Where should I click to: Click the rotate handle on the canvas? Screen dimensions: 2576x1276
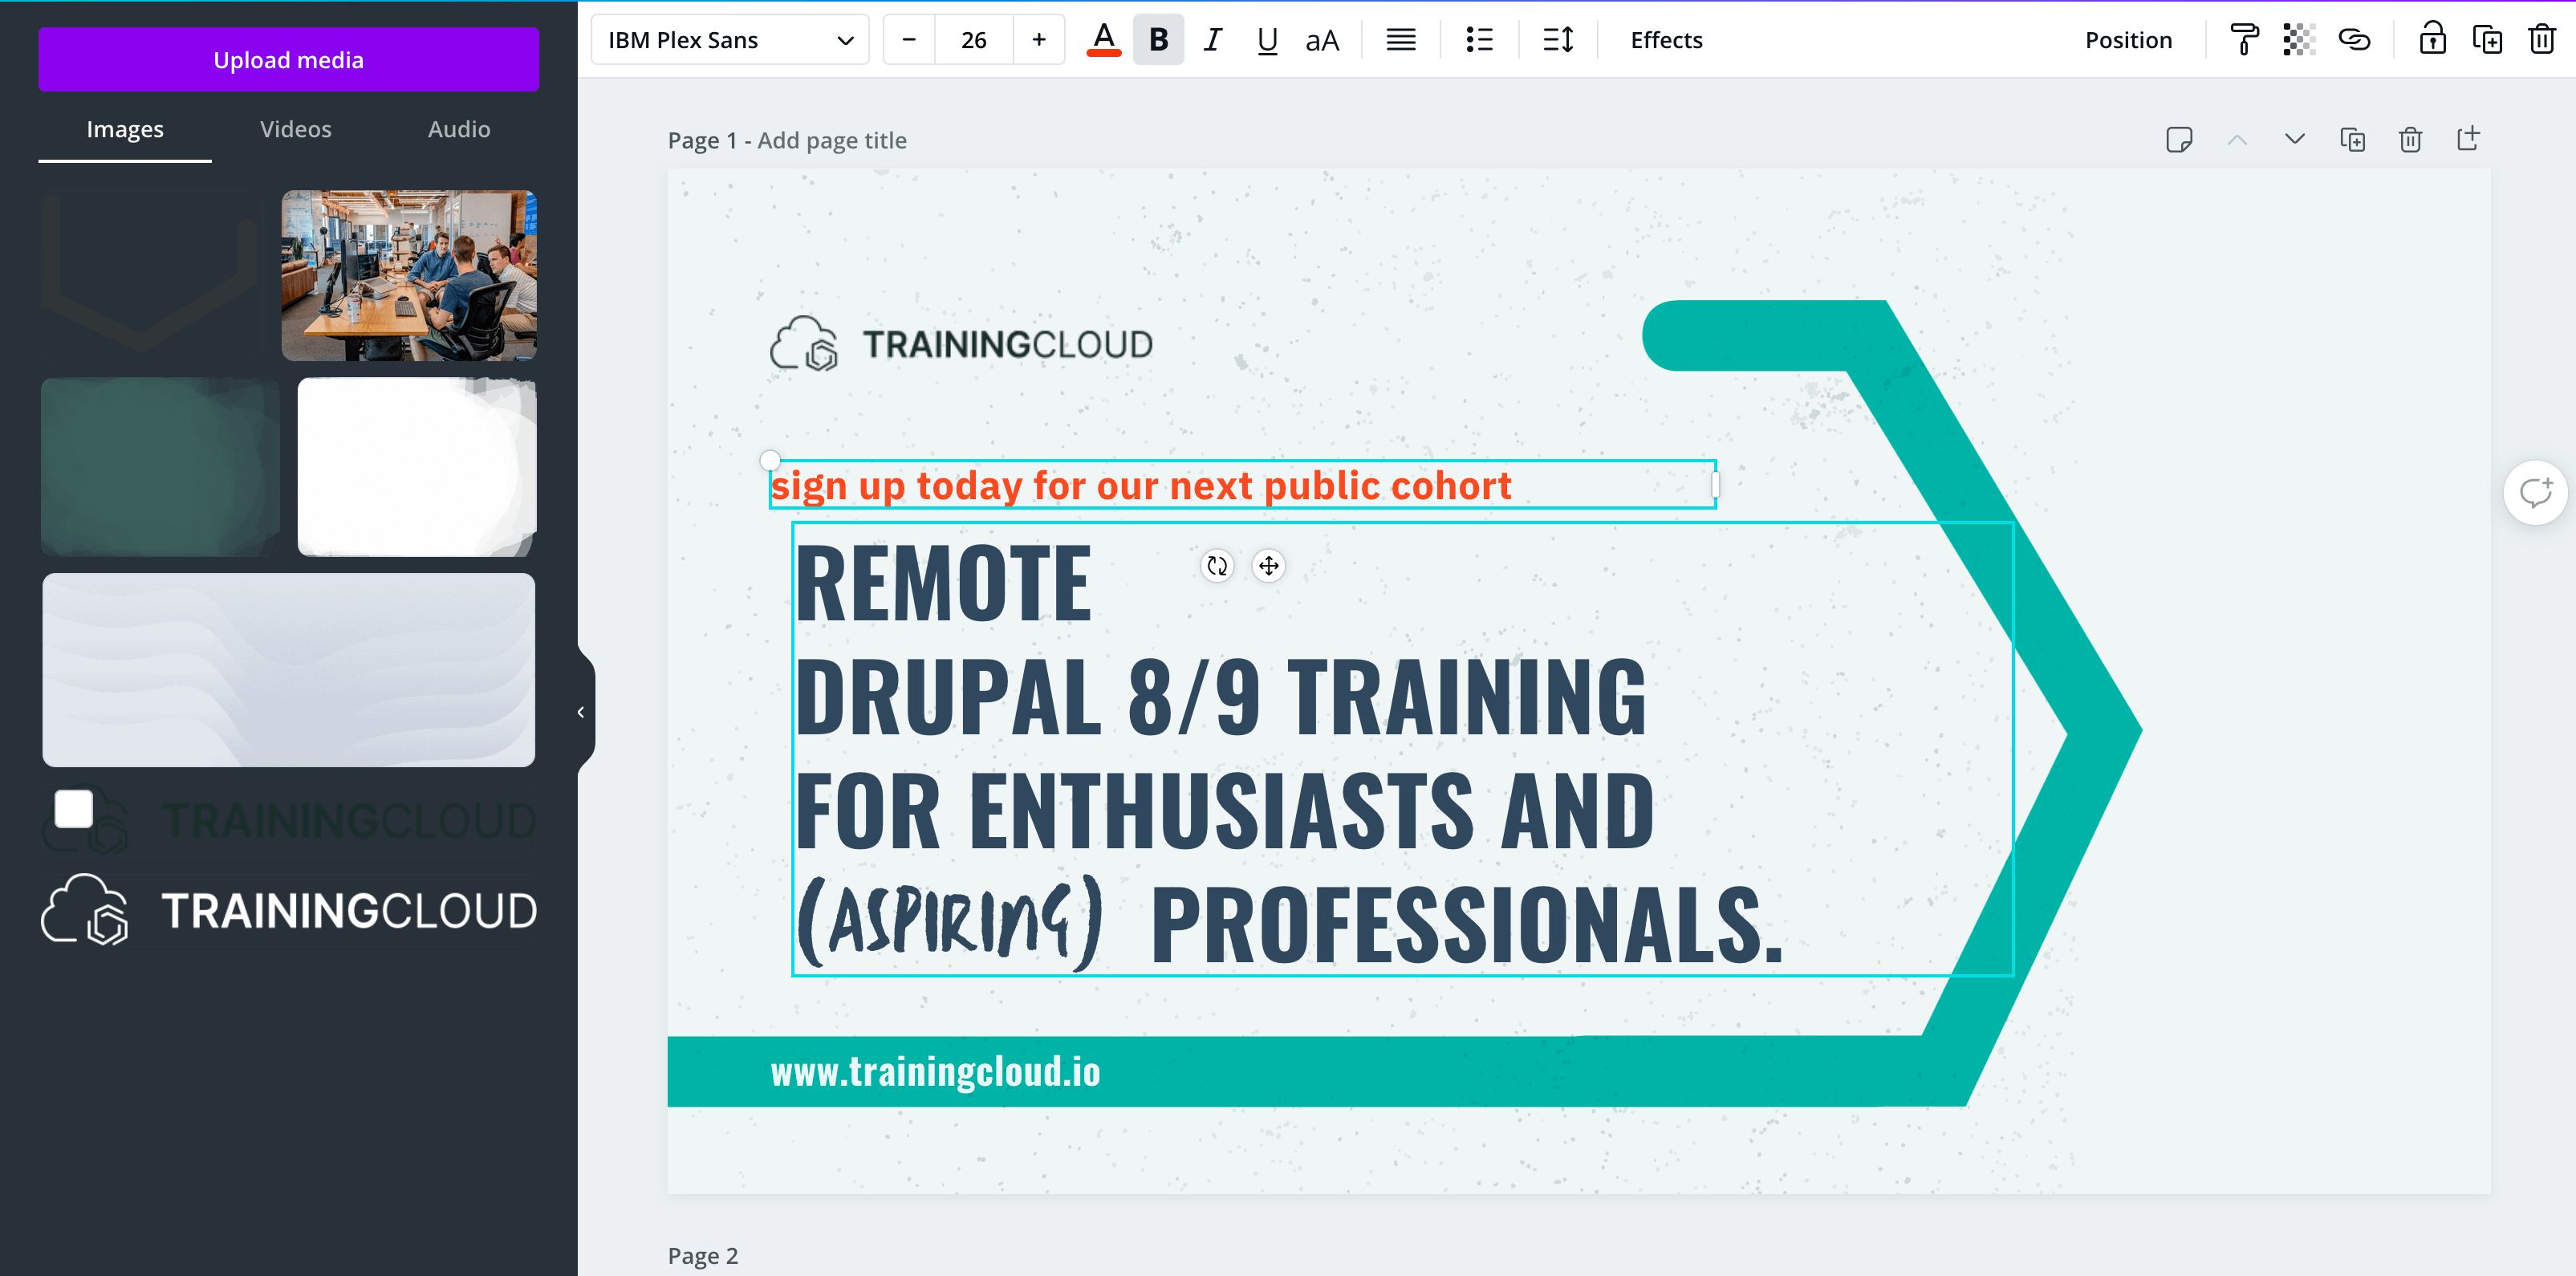(x=1217, y=566)
